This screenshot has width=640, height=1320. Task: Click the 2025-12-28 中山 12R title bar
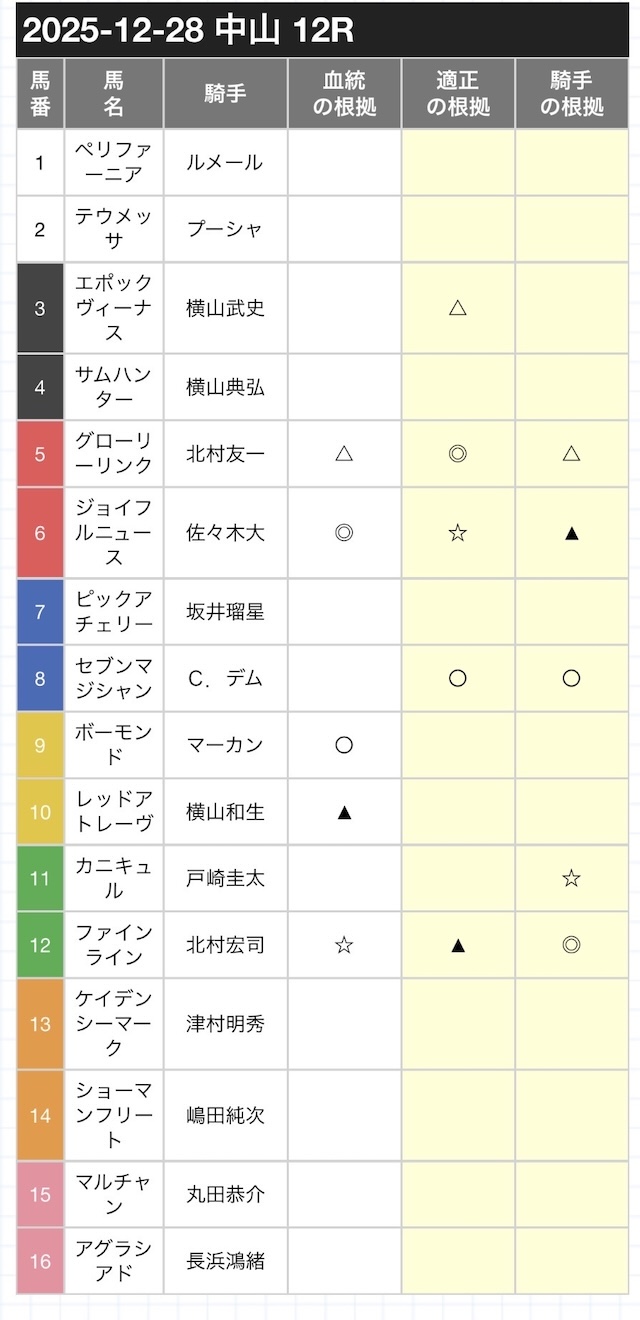[322, 31]
